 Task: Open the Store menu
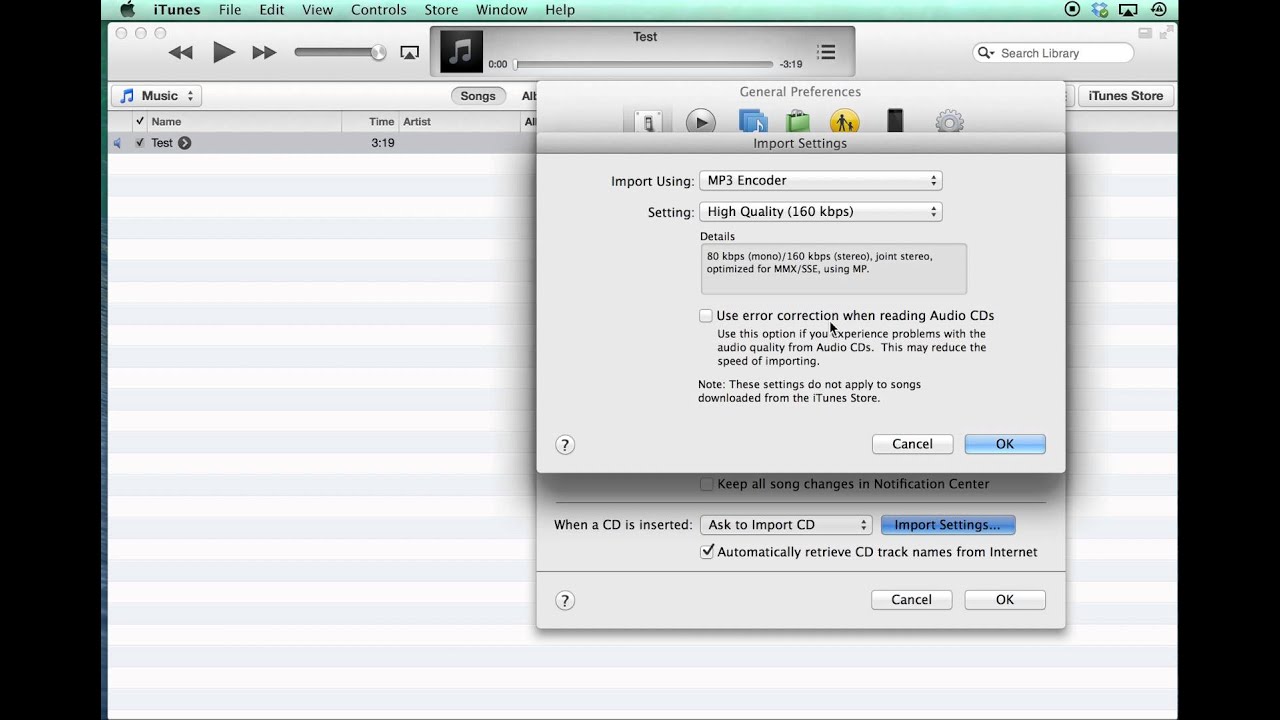pyautogui.click(x=441, y=10)
